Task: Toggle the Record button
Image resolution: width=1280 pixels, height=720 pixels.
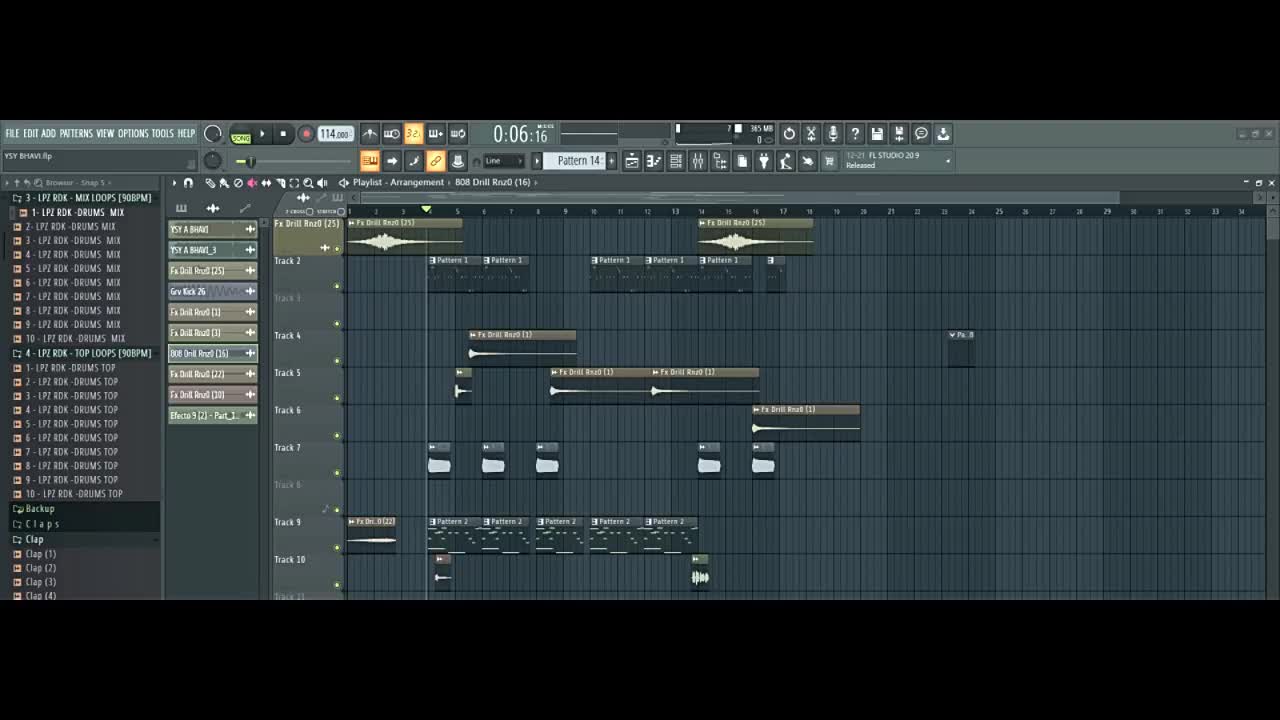Action: (x=306, y=133)
